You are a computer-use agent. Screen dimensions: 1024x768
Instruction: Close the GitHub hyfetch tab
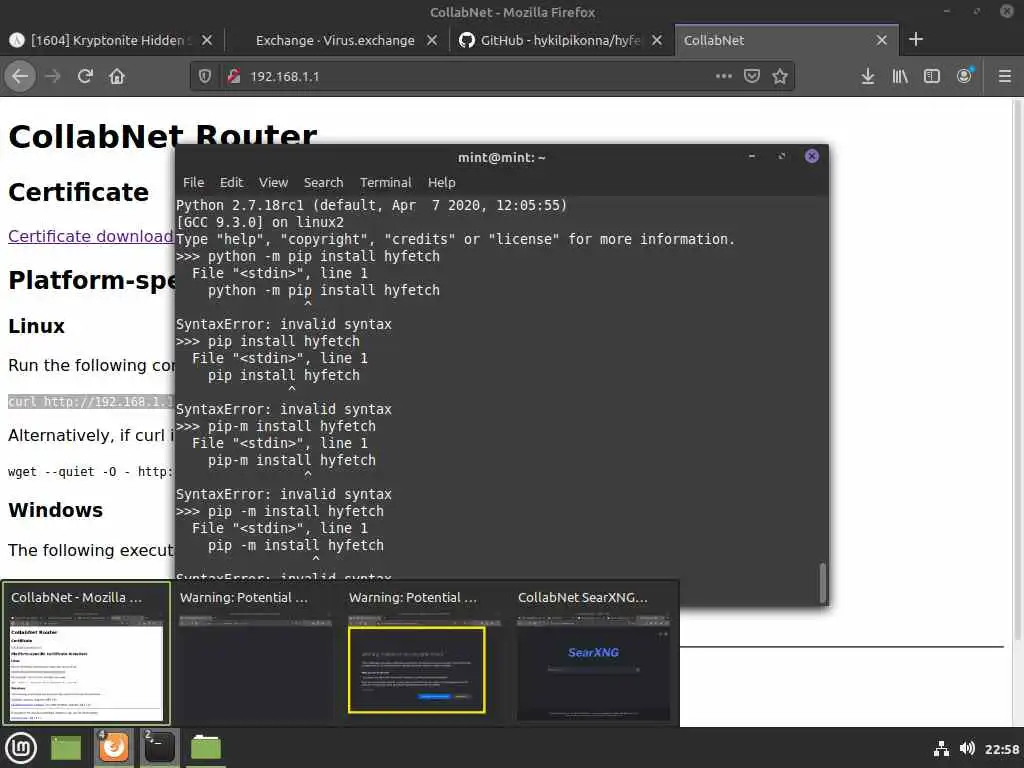pos(657,40)
